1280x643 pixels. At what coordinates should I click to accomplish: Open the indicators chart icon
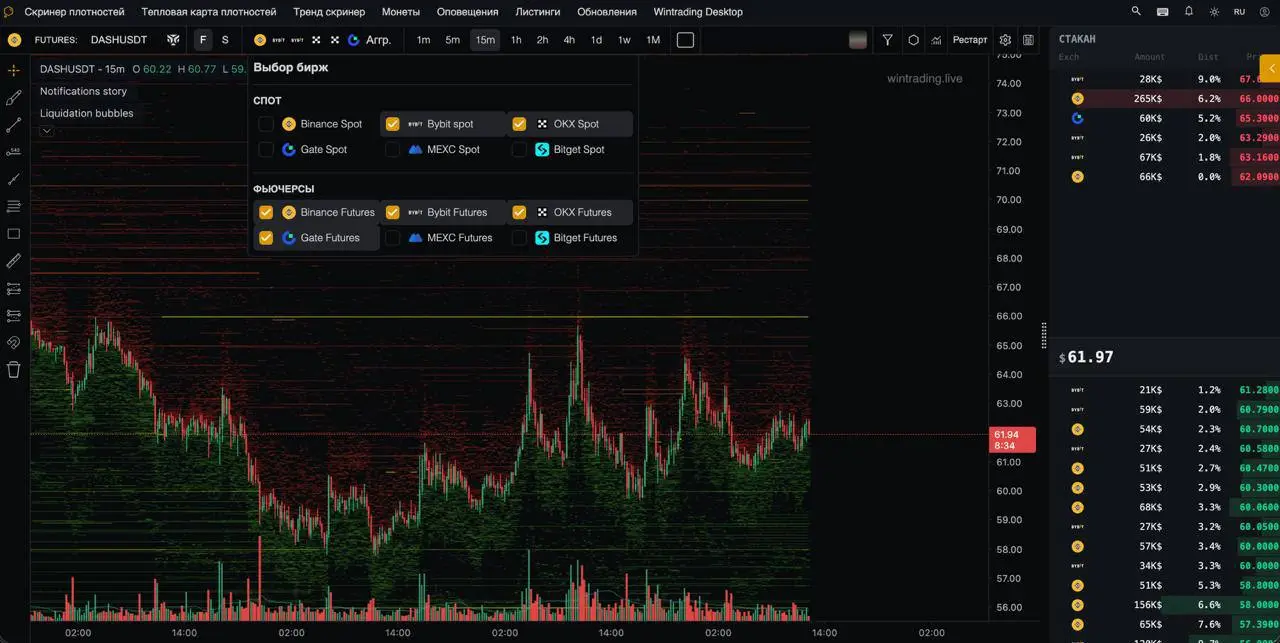point(936,40)
